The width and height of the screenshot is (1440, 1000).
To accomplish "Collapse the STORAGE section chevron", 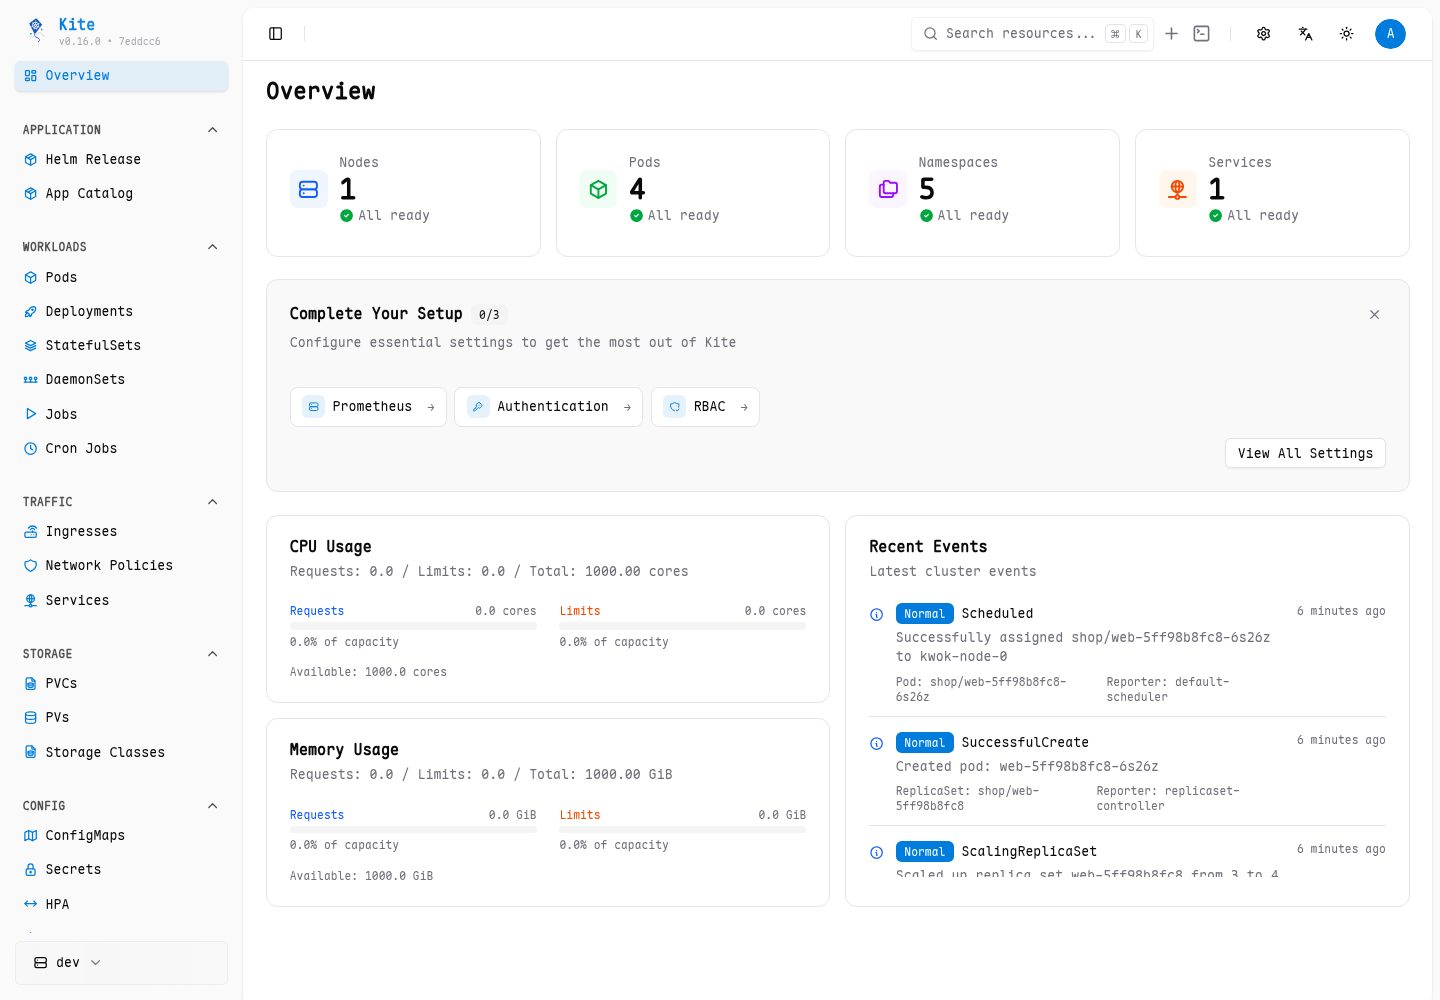I will click(212, 654).
